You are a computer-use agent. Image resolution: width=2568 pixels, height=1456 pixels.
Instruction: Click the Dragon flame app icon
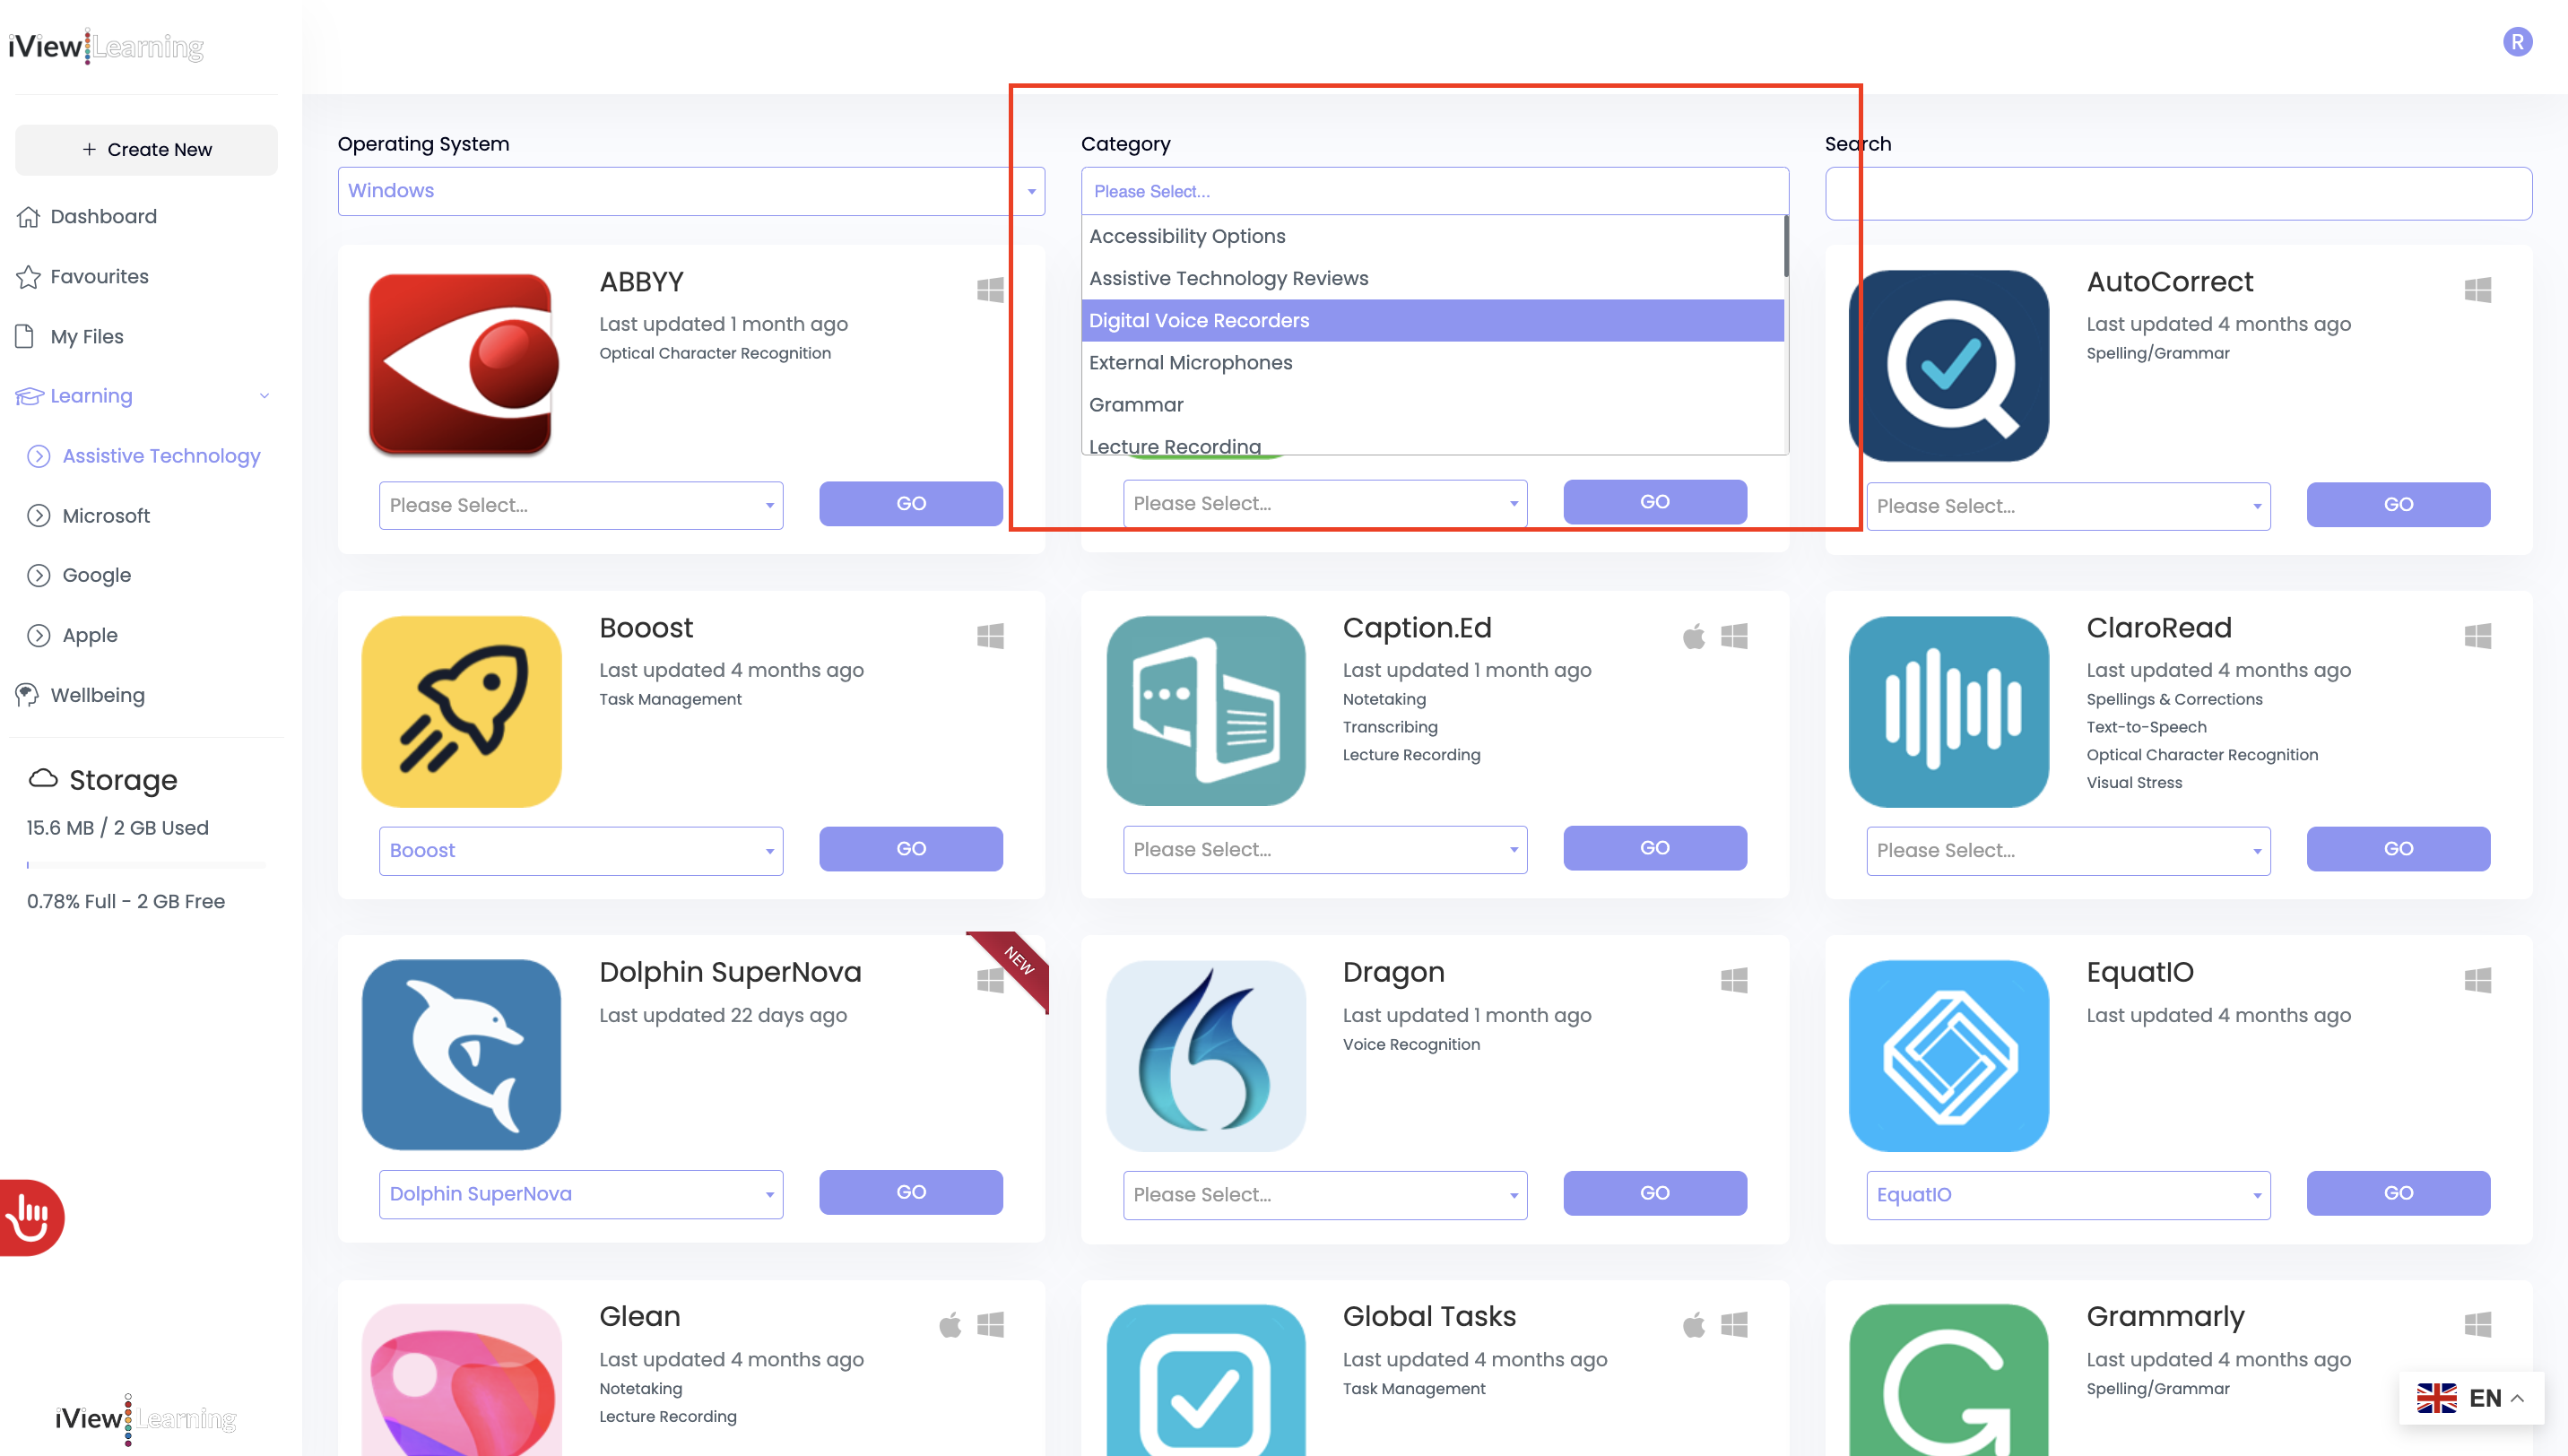coord(1205,1055)
